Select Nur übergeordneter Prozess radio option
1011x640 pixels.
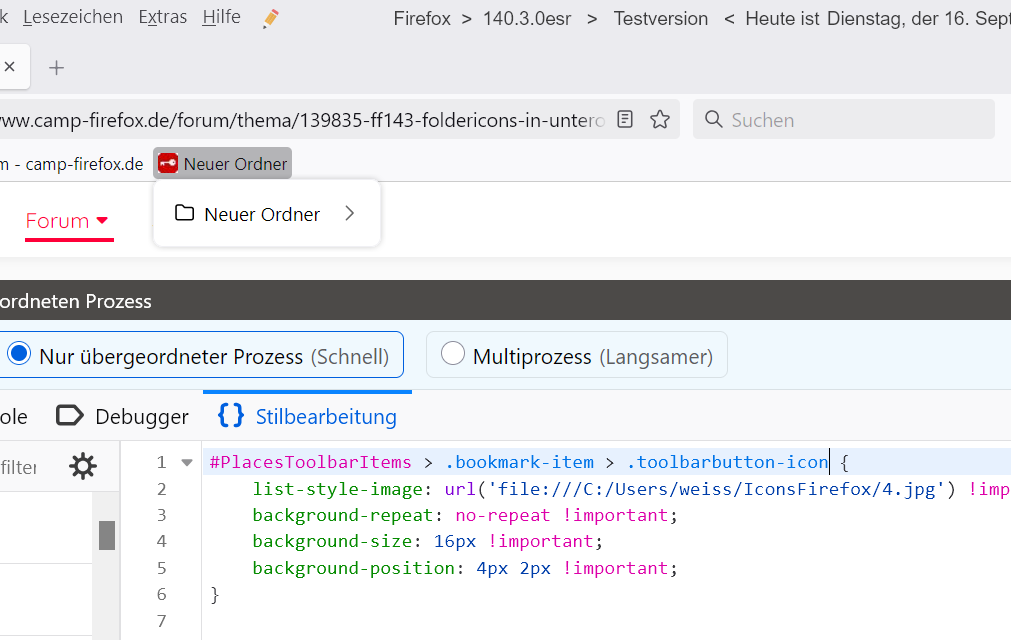(19, 354)
